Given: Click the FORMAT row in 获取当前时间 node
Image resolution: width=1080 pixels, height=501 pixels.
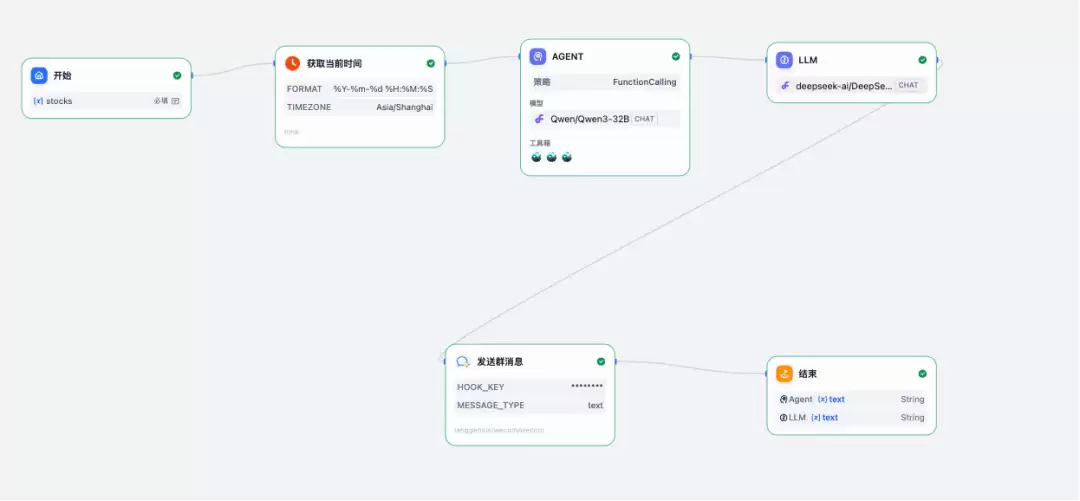Looking at the screenshot, I should 360,89.
